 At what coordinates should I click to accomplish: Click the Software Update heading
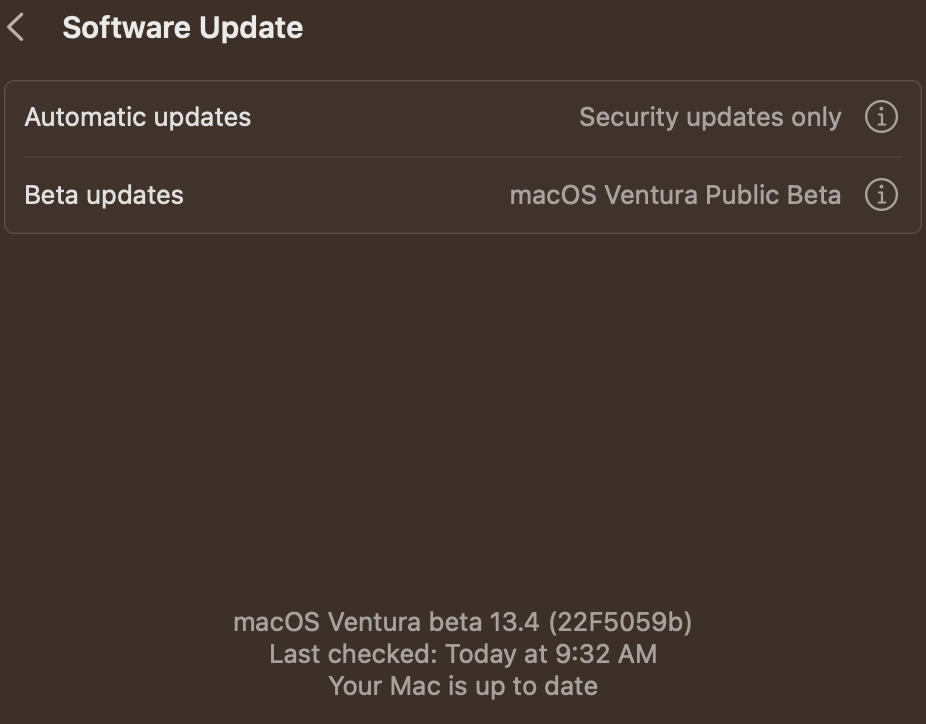(x=182, y=28)
